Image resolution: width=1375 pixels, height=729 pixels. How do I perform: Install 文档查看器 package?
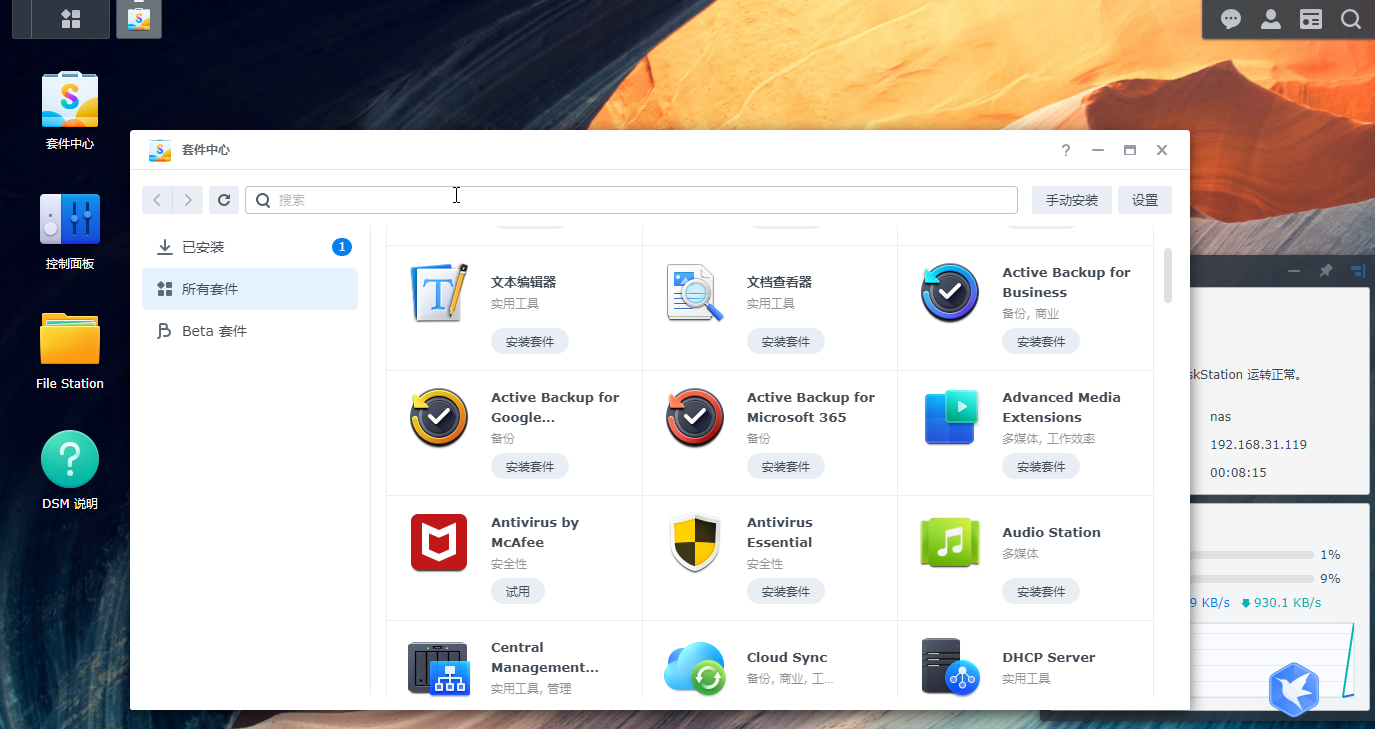coord(786,341)
